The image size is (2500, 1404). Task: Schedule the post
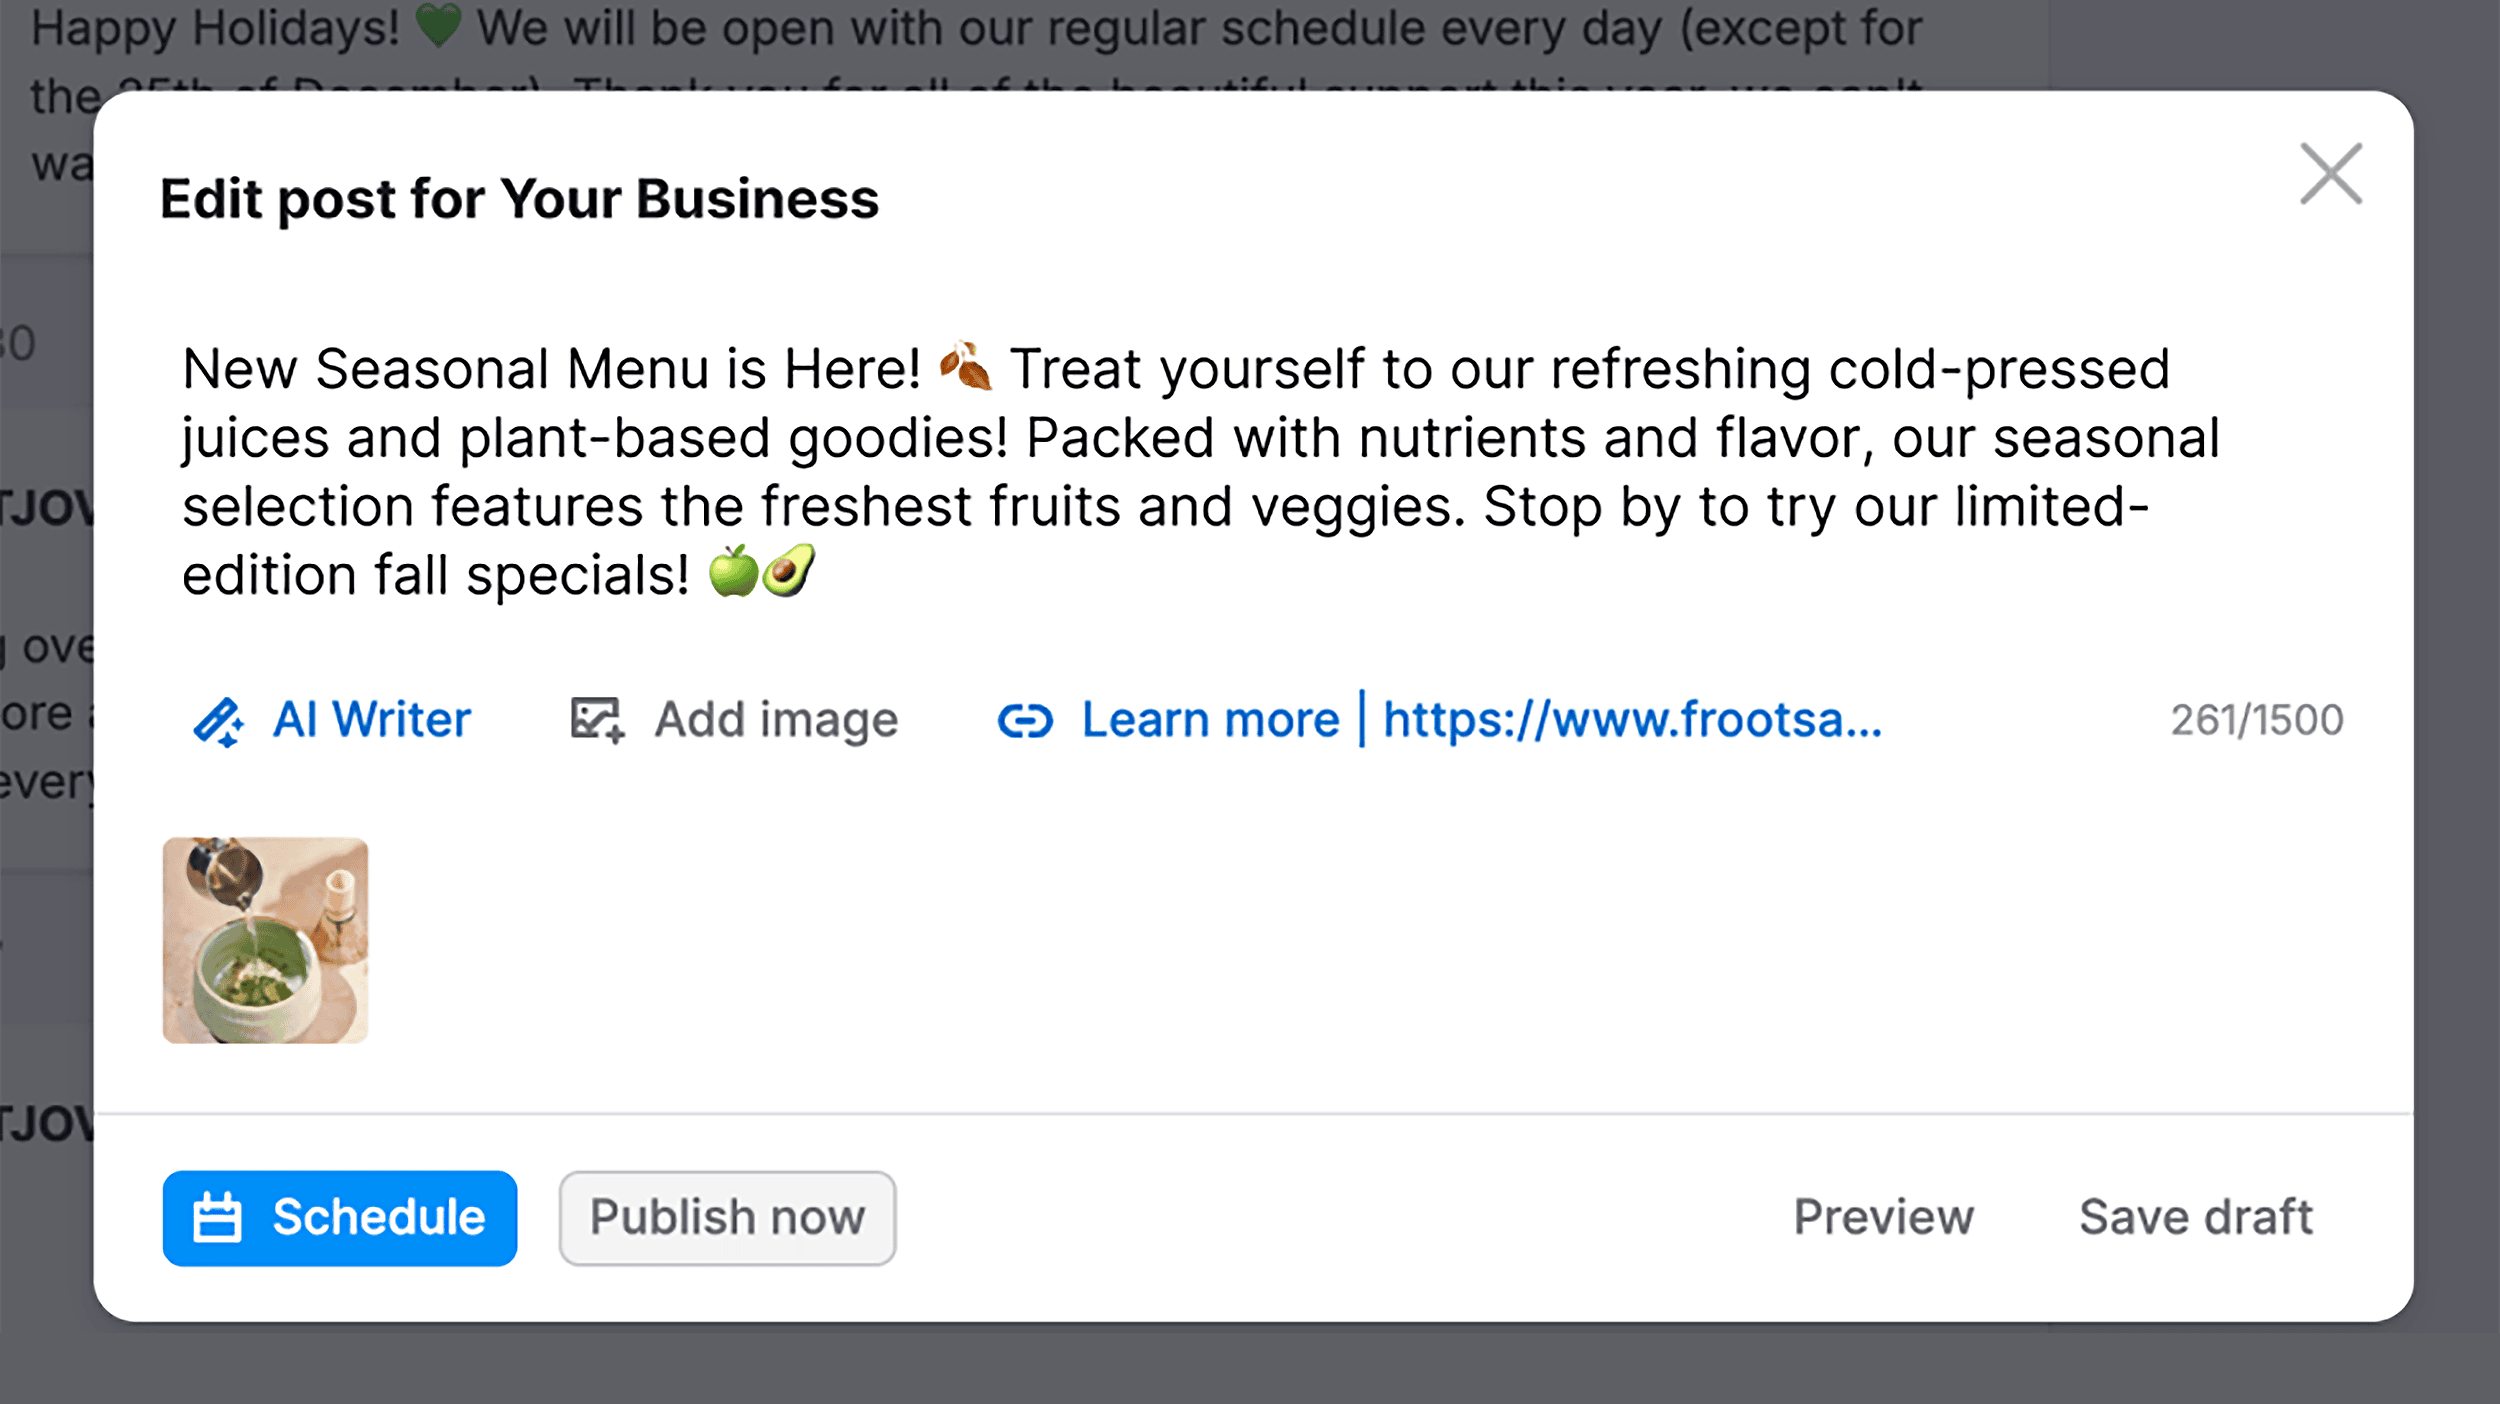[x=340, y=1217]
